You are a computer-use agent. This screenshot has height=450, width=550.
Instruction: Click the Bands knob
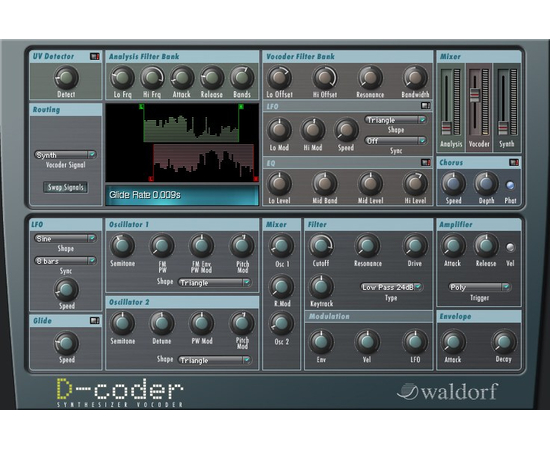[242, 78]
